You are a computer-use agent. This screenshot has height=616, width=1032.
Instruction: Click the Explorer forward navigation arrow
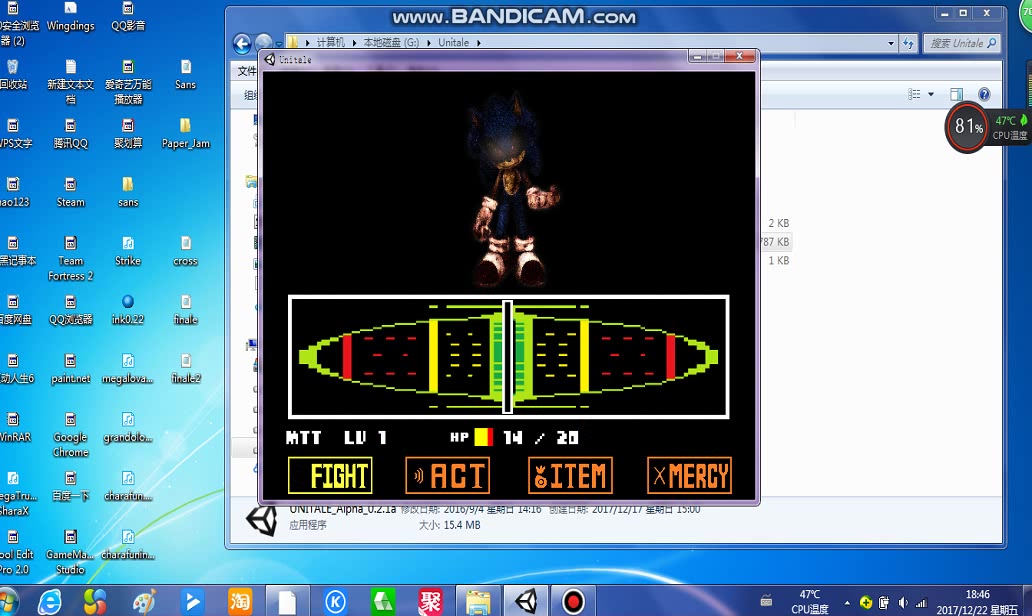(x=263, y=42)
